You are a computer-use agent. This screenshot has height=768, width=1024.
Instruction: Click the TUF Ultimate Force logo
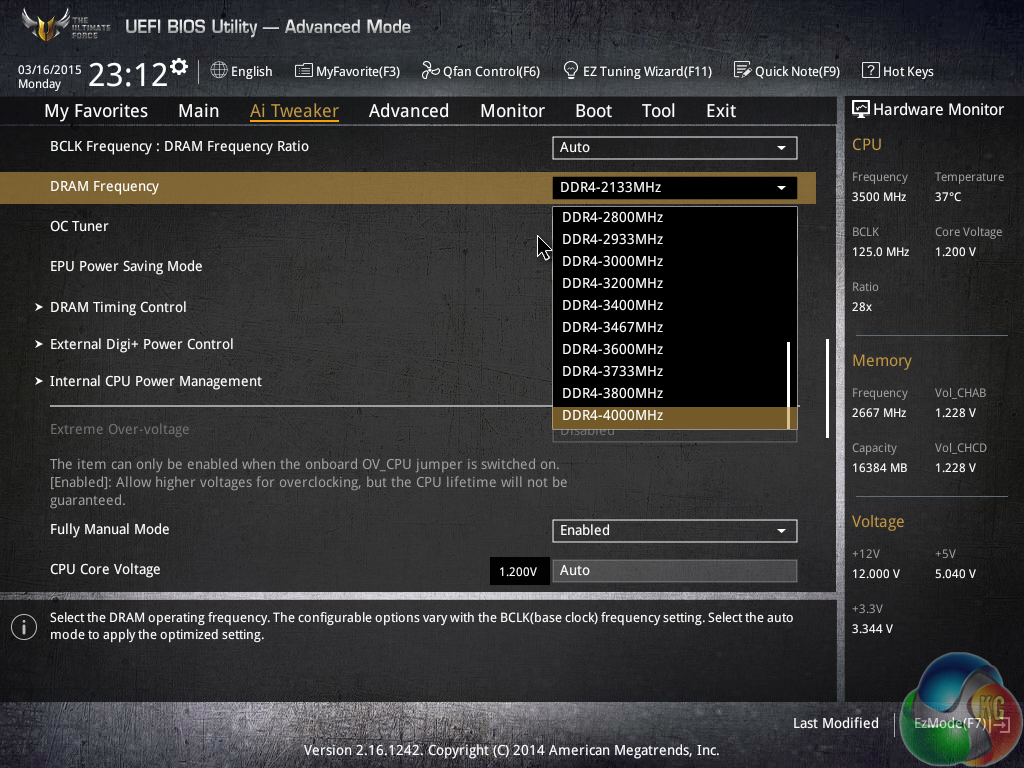[x=65, y=26]
